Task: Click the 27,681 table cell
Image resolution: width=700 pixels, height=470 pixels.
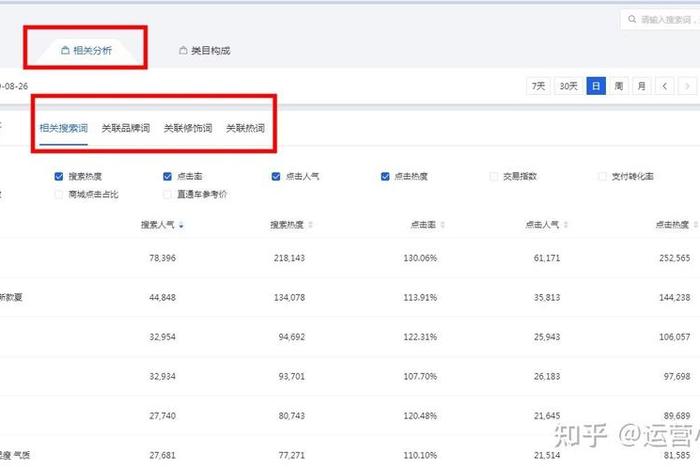Action: tap(162, 455)
